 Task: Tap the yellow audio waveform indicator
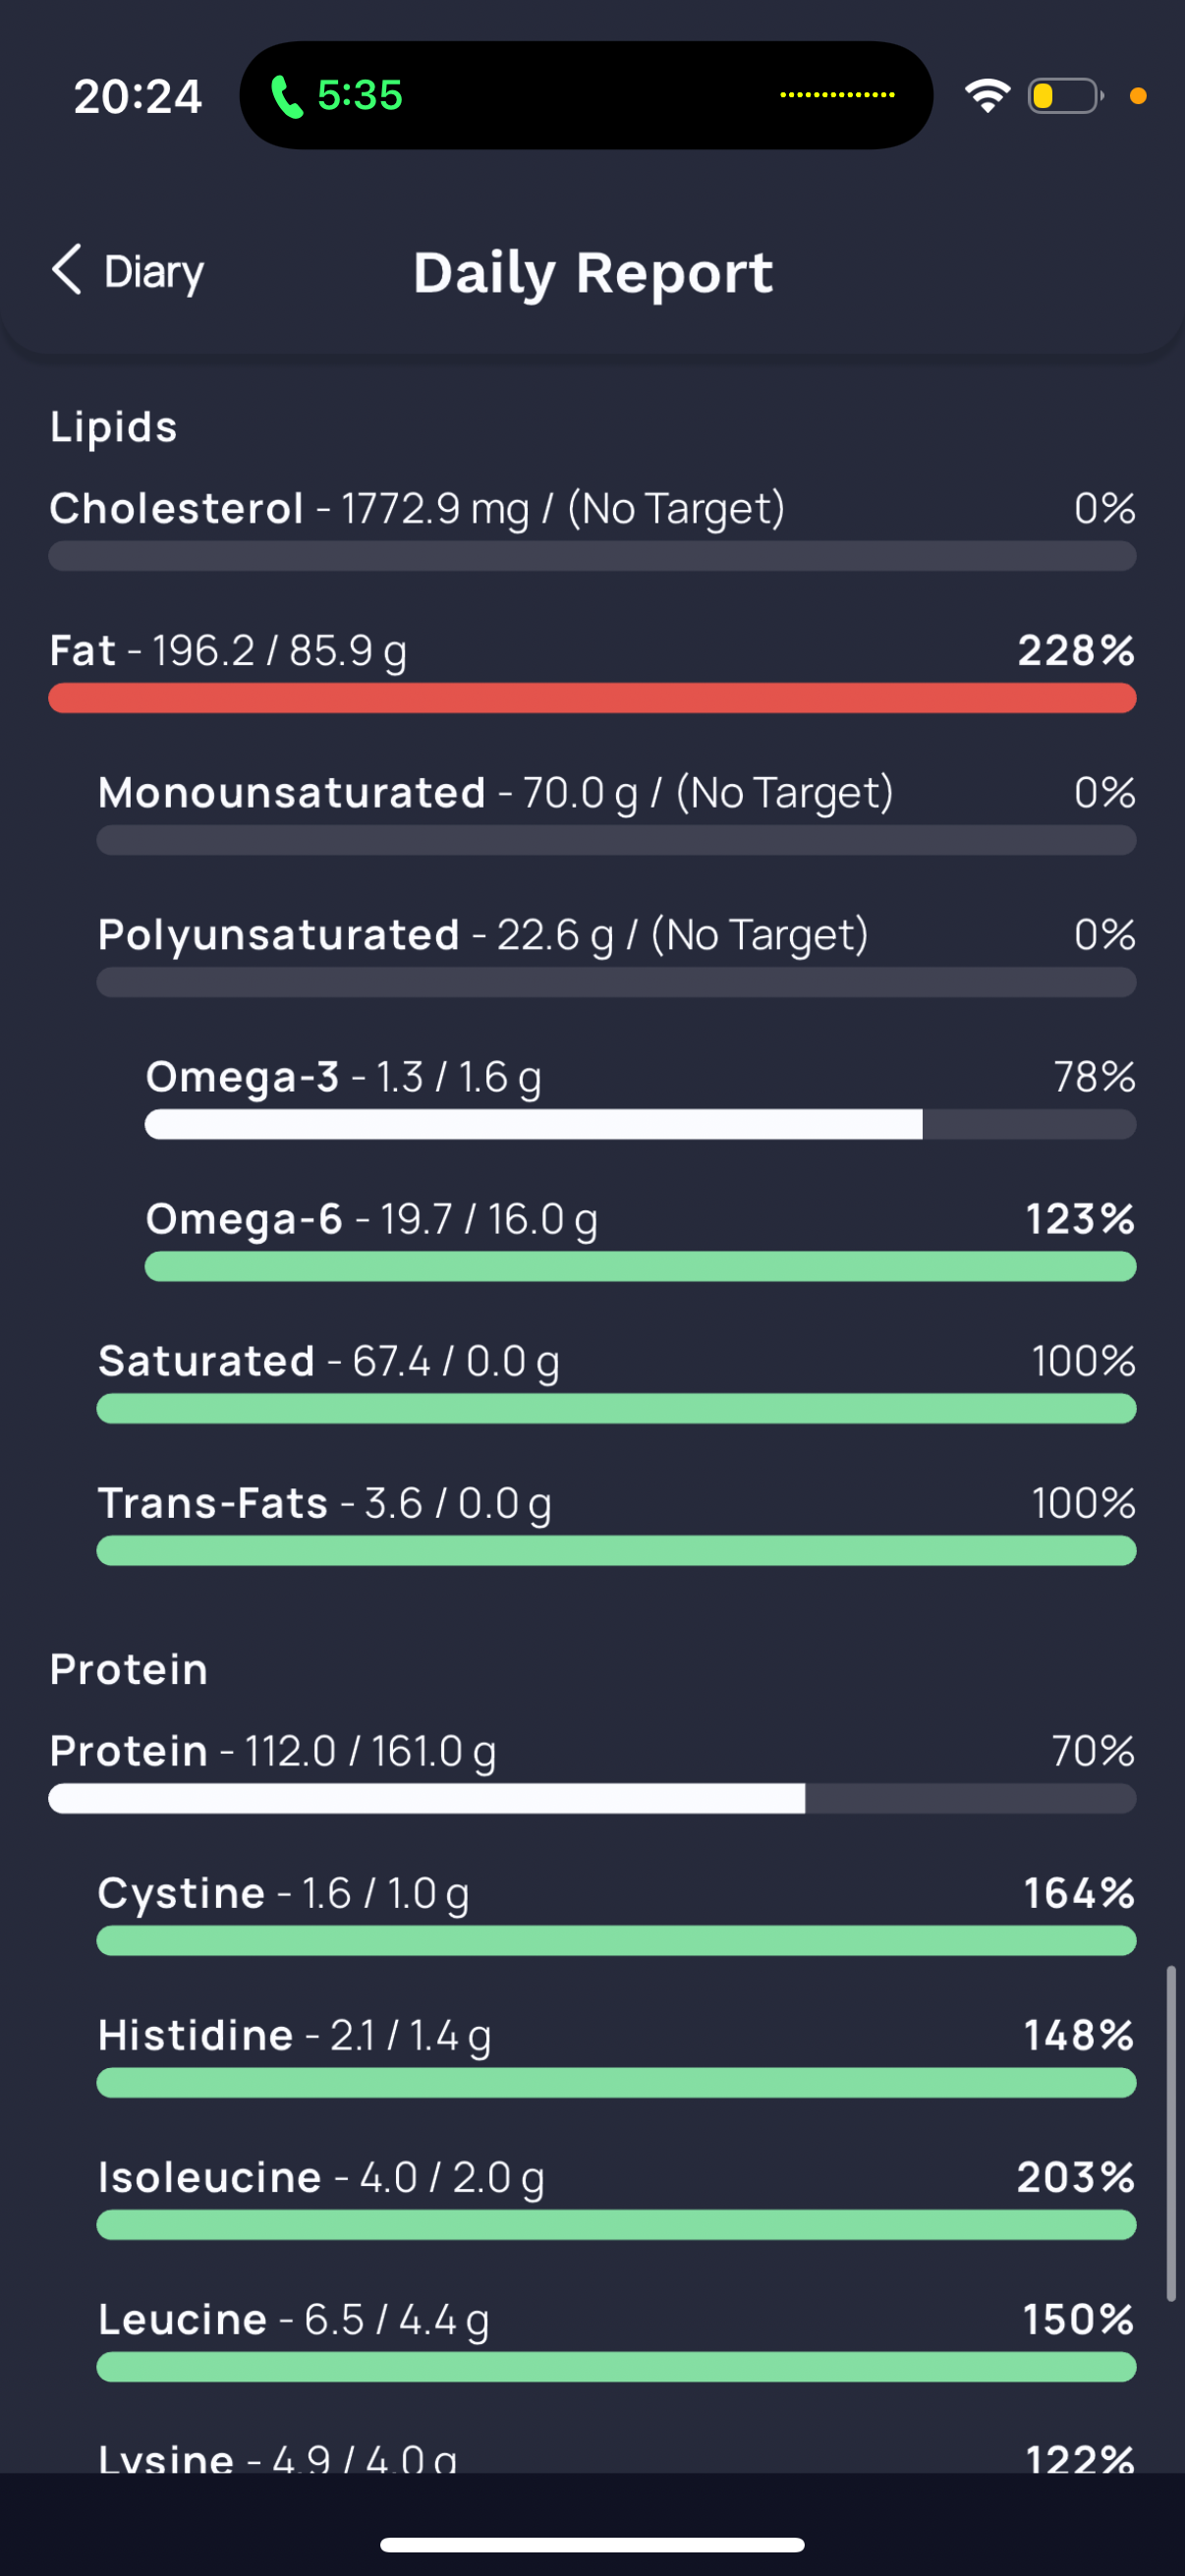[837, 95]
